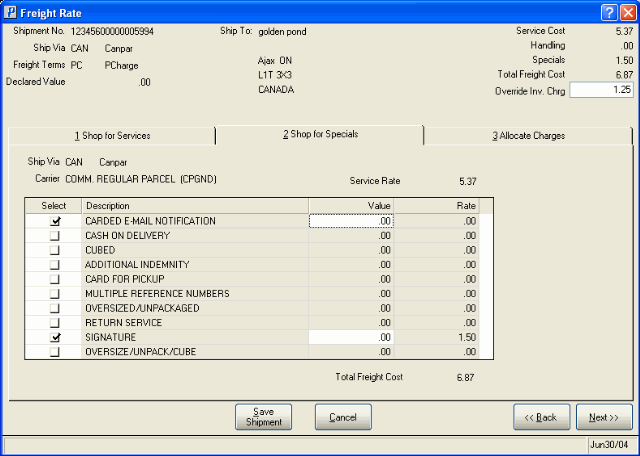Click the OVERSIZED/UNPACKAGED description text
Screen dimensions: 640x456
click(x=142, y=308)
